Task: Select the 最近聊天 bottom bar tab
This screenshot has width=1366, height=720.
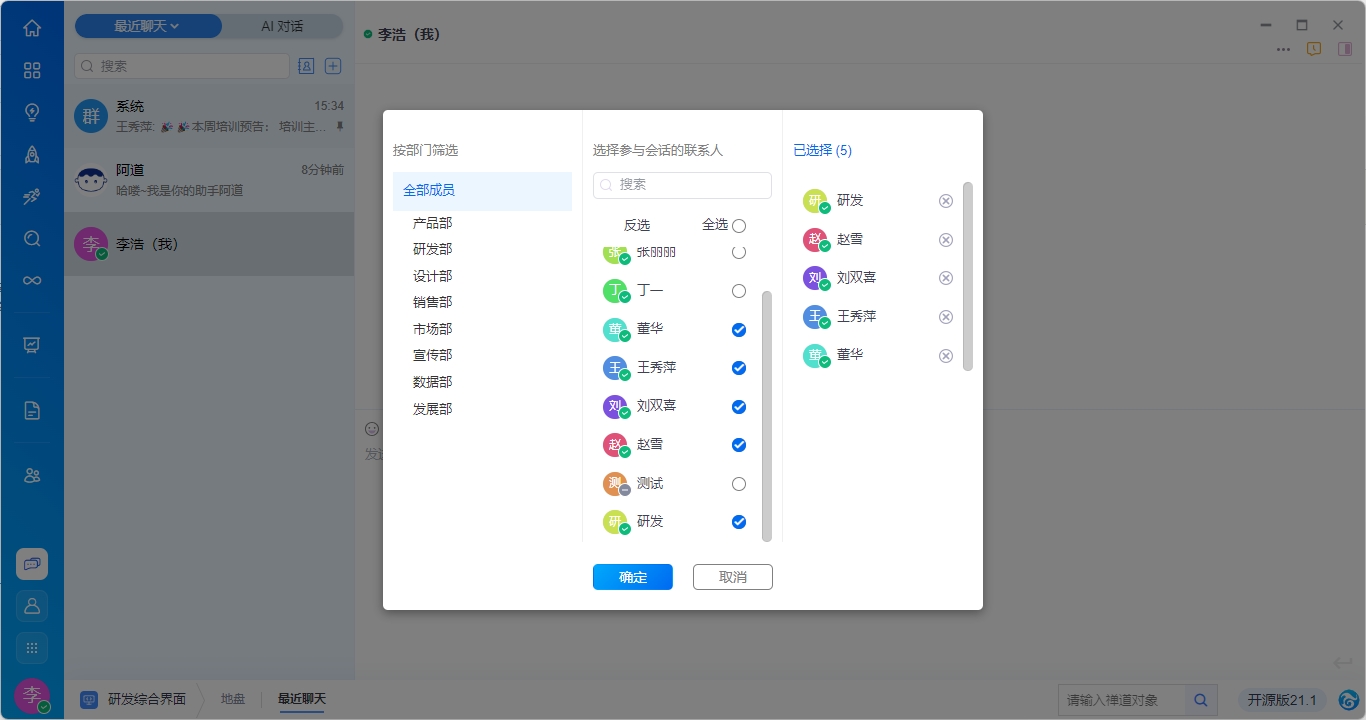Action: (x=302, y=699)
